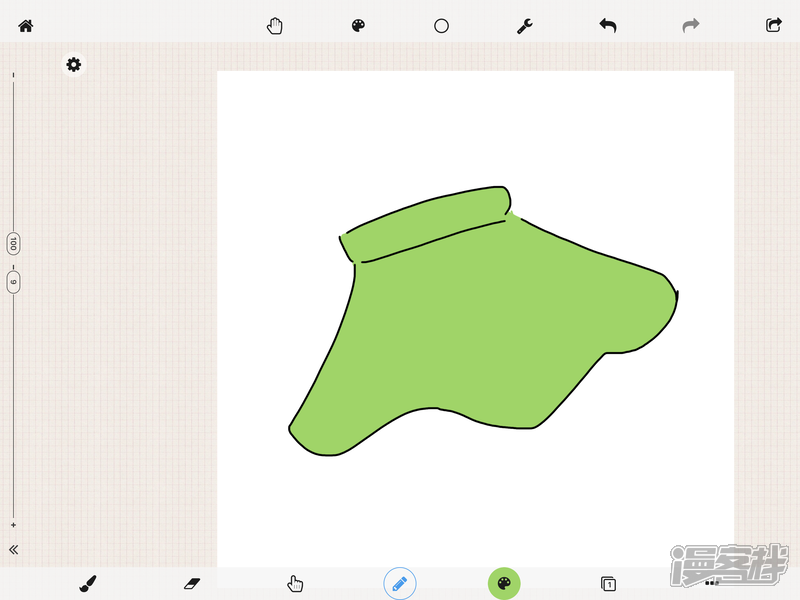
Task: Open canvas settings gear
Action: (x=73, y=65)
